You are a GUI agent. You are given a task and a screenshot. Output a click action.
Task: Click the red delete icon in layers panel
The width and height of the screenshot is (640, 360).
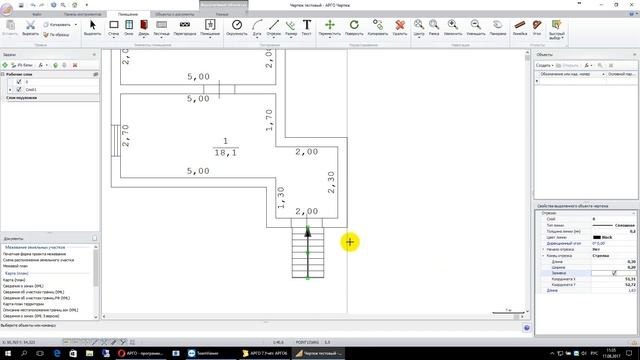(75, 65)
